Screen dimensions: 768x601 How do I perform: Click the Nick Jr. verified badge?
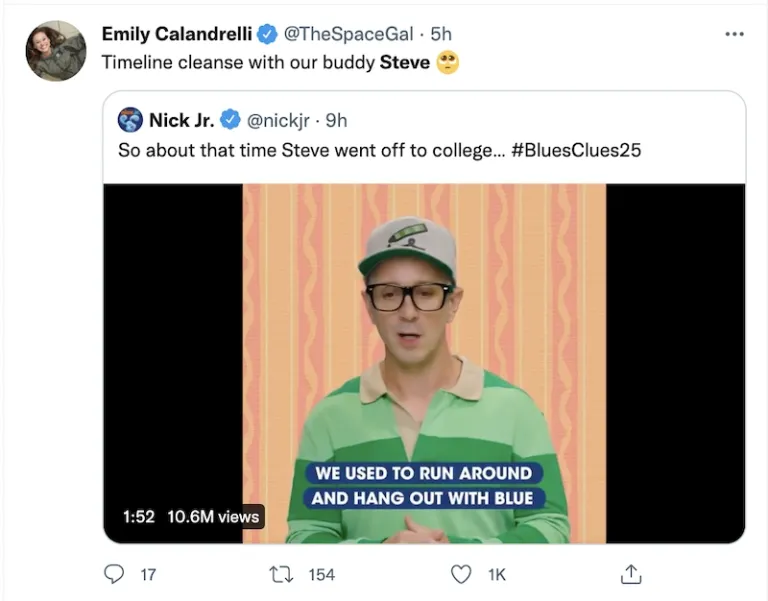(x=230, y=121)
